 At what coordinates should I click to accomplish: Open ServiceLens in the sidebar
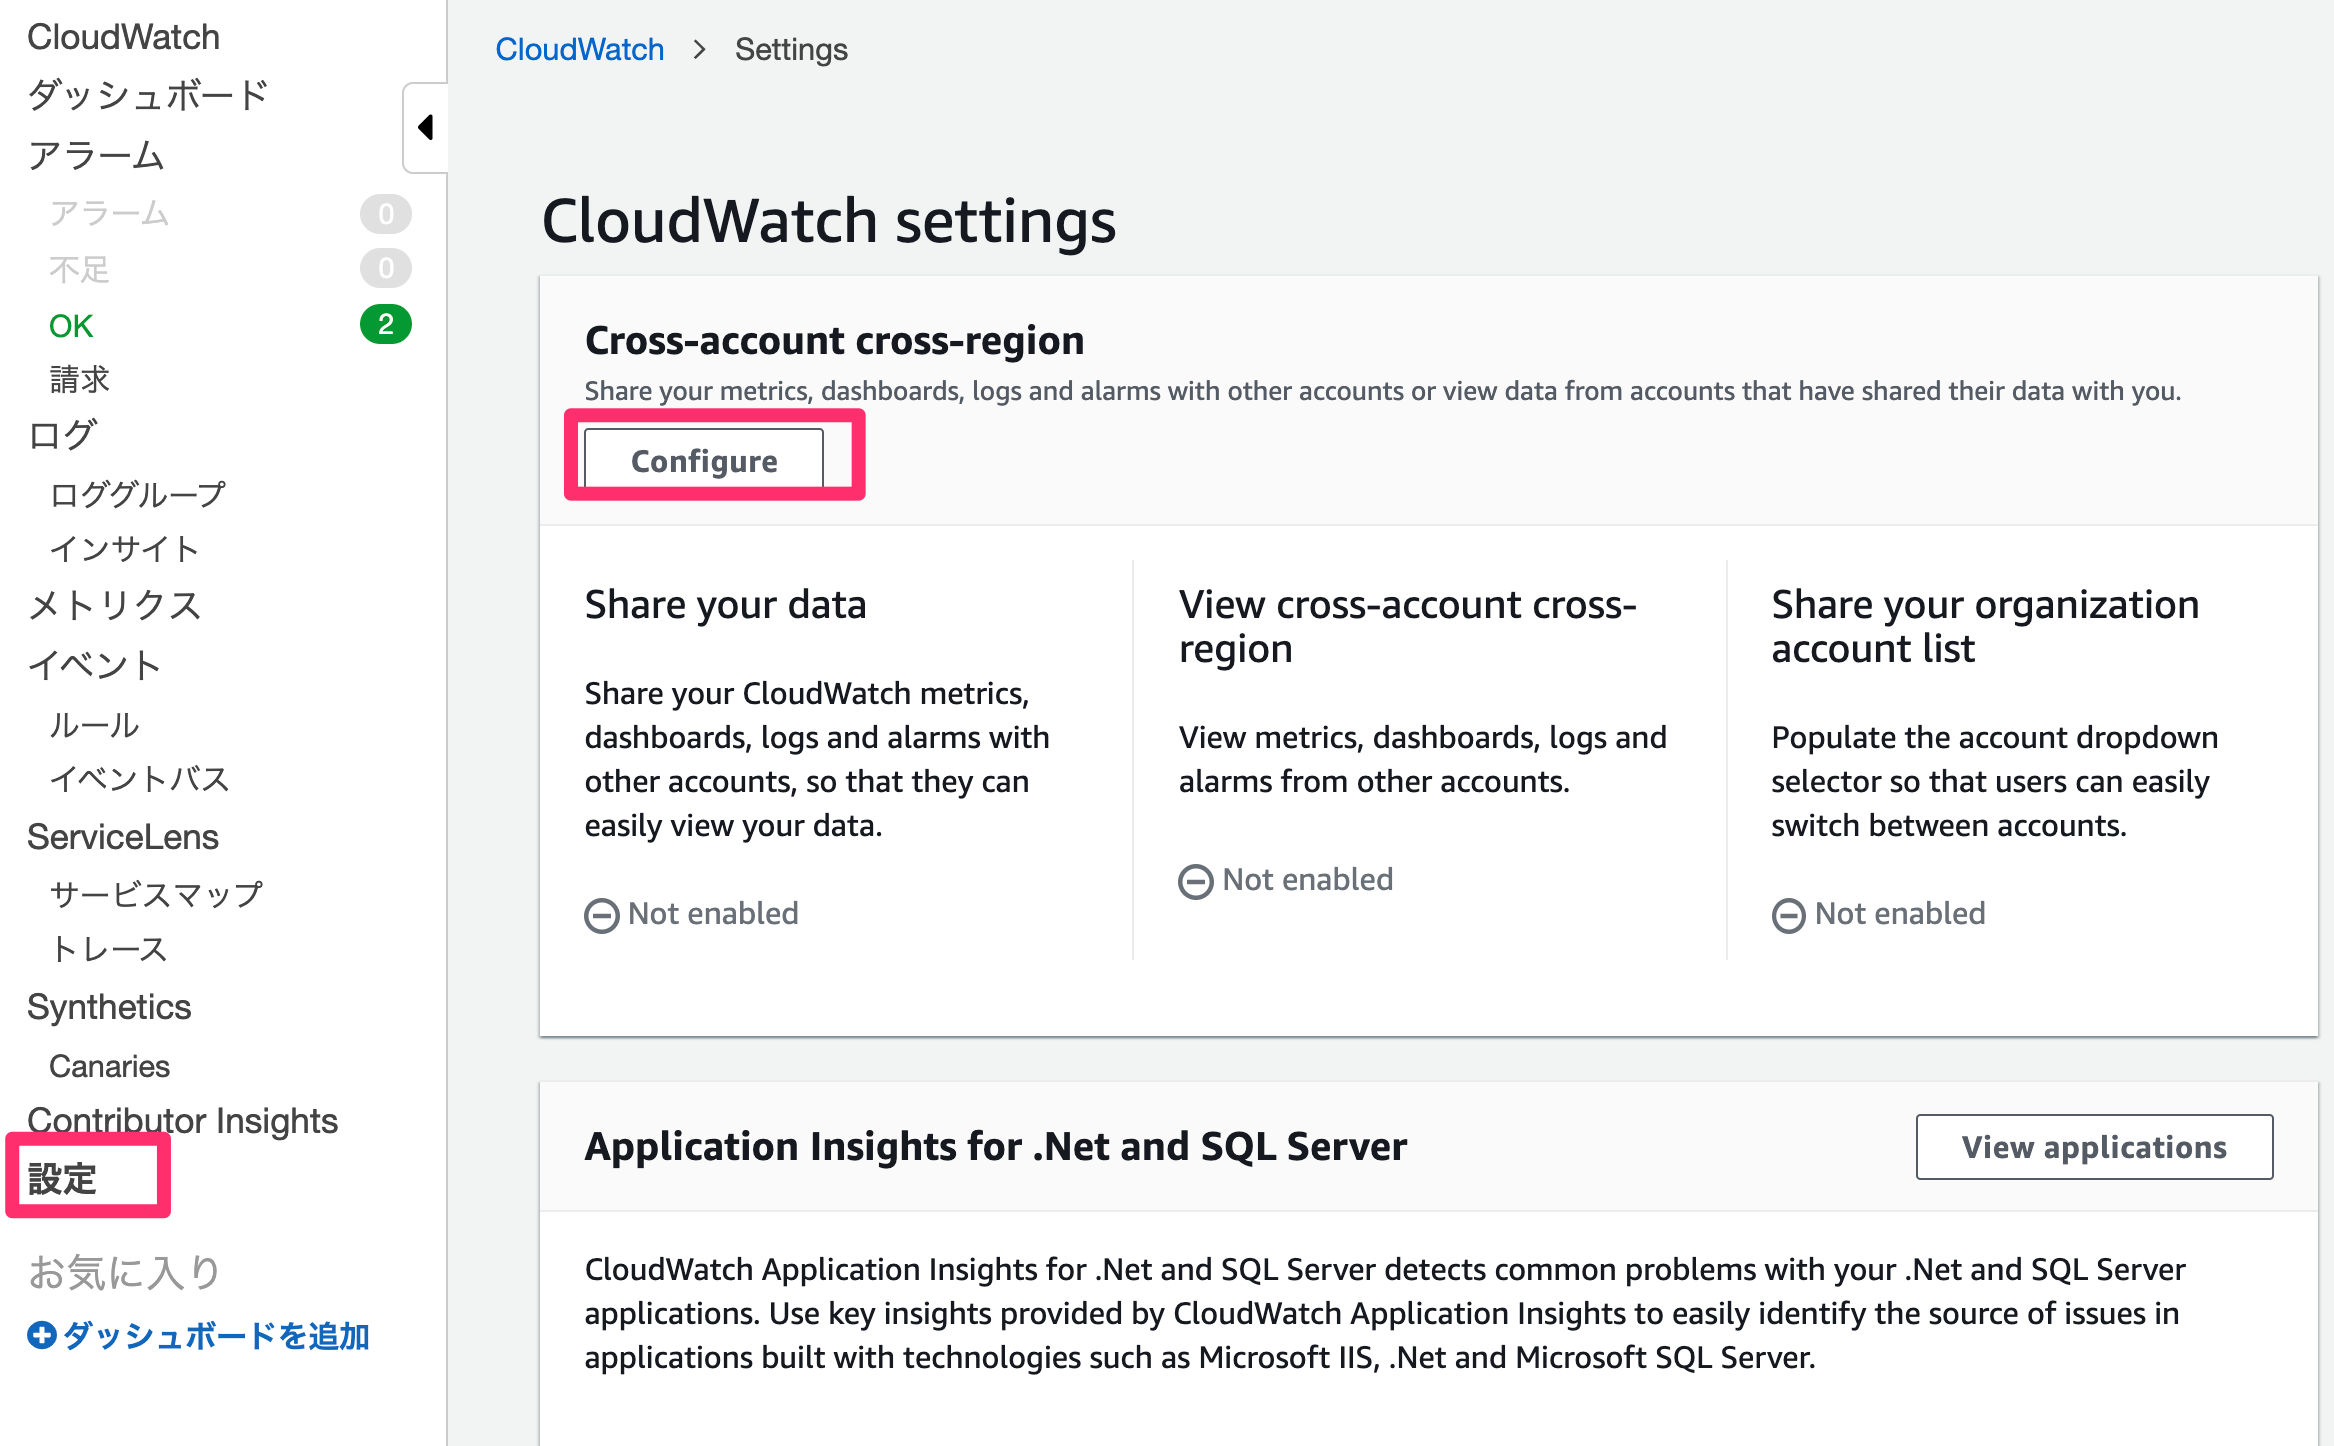click(123, 837)
